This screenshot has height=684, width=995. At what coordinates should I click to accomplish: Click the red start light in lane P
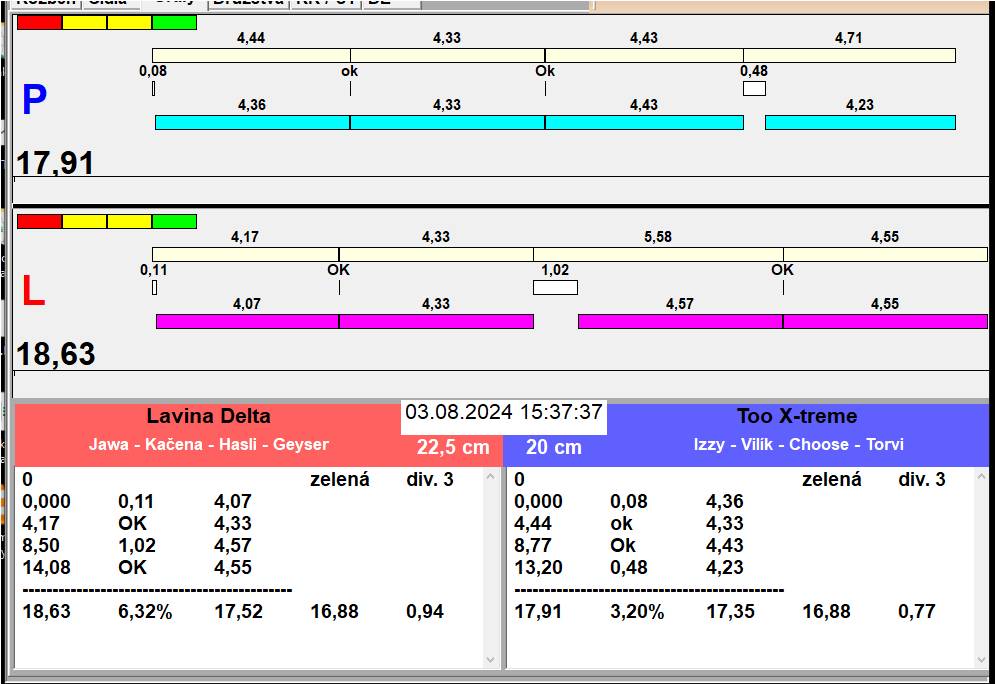point(39,22)
